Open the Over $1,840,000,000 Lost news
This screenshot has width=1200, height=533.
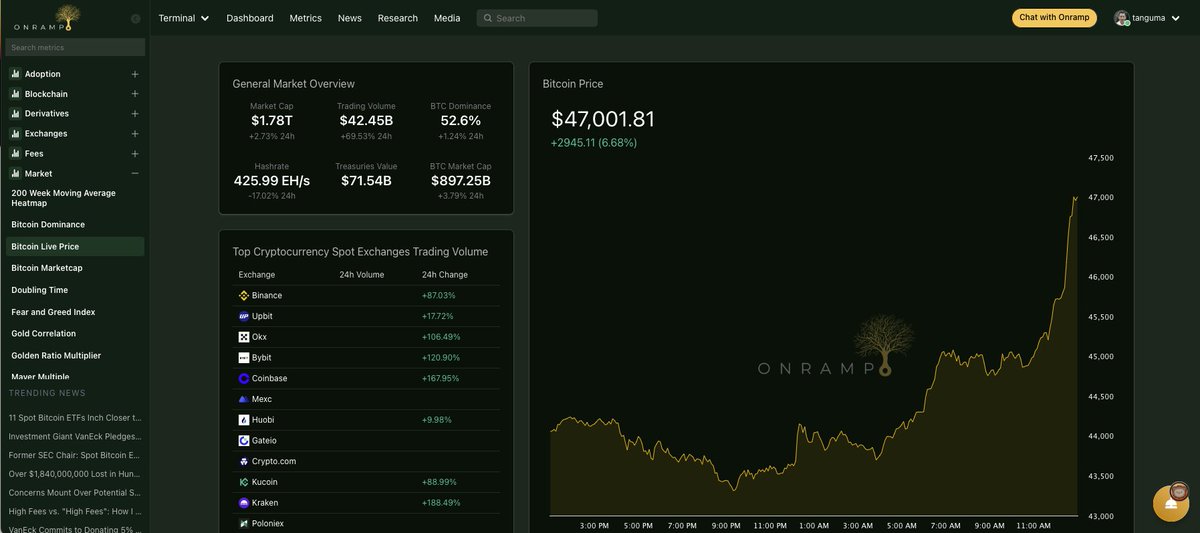point(75,474)
